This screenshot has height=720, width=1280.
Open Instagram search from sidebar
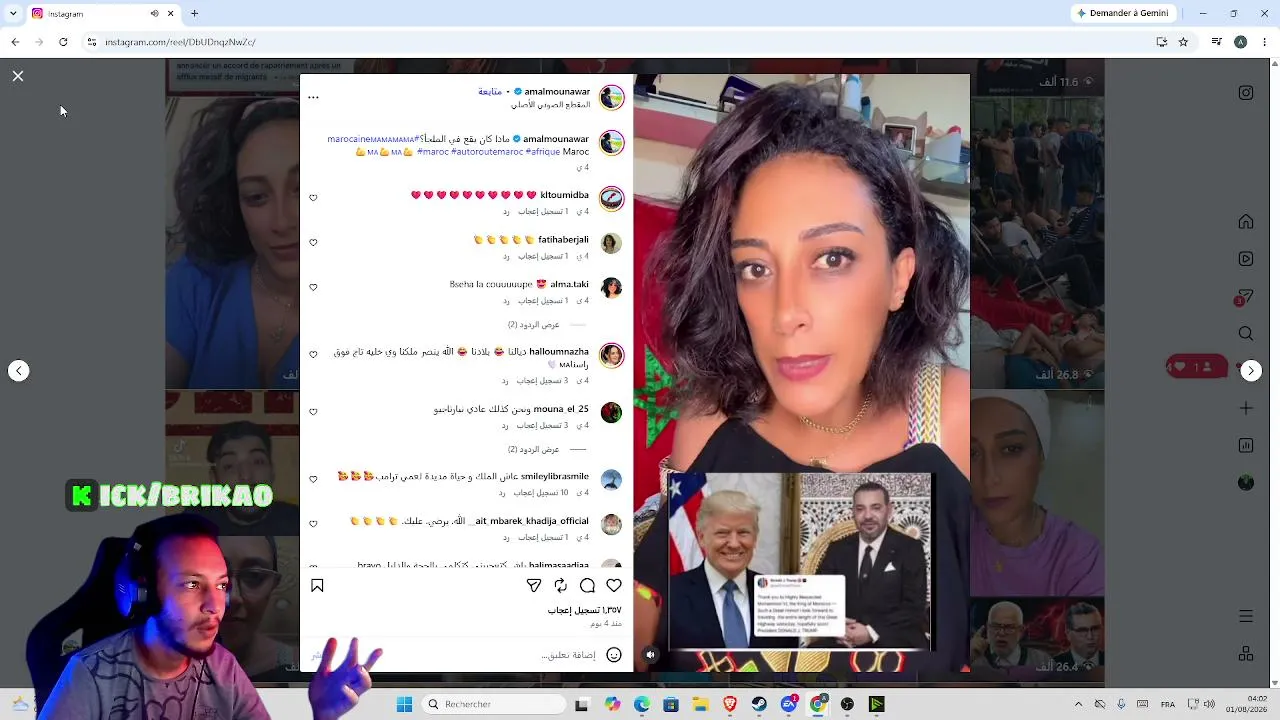pyautogui.click(x=1246, y=334)
